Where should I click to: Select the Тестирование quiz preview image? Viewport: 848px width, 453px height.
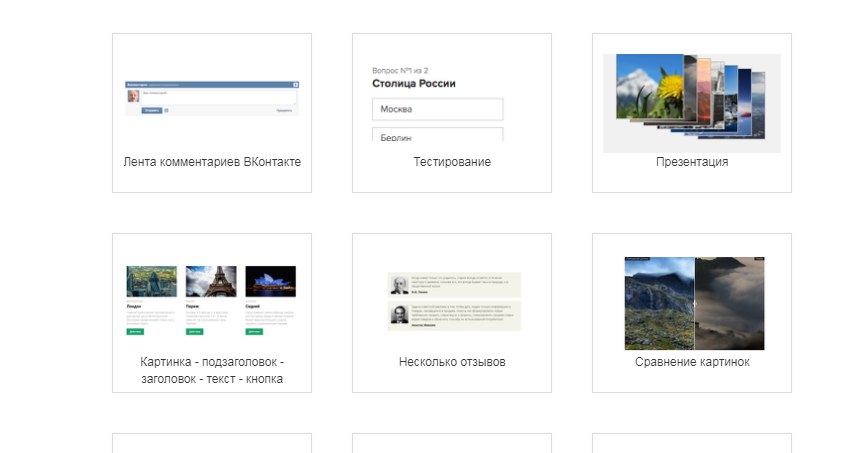point(438,103)
